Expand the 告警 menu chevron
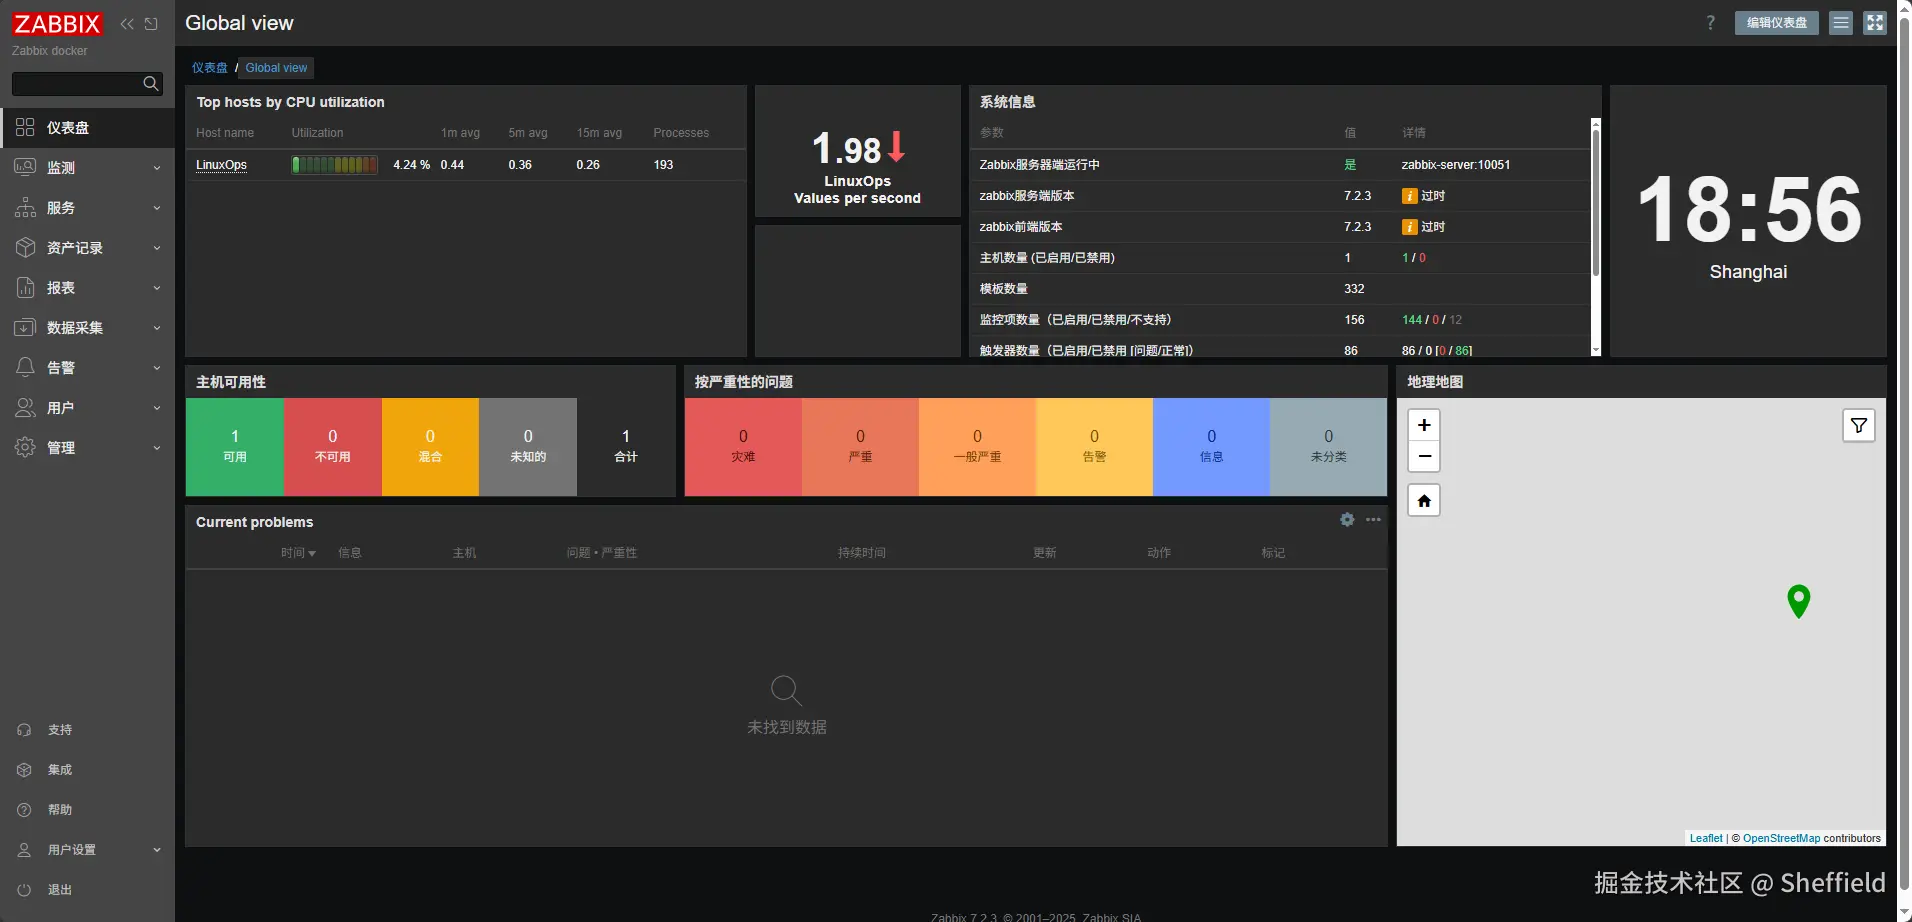The width and height of the screenshot is (1912, 922). [x=157, y=368]
